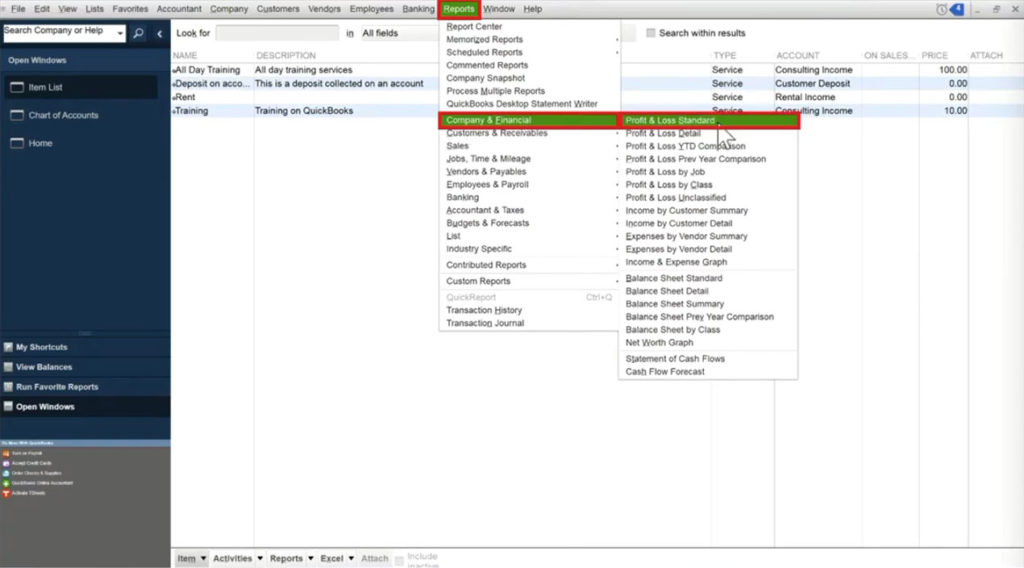Screen dimensions: 1024x568
Task: Enable the Search within results checkbox
Action: [651, 33]
